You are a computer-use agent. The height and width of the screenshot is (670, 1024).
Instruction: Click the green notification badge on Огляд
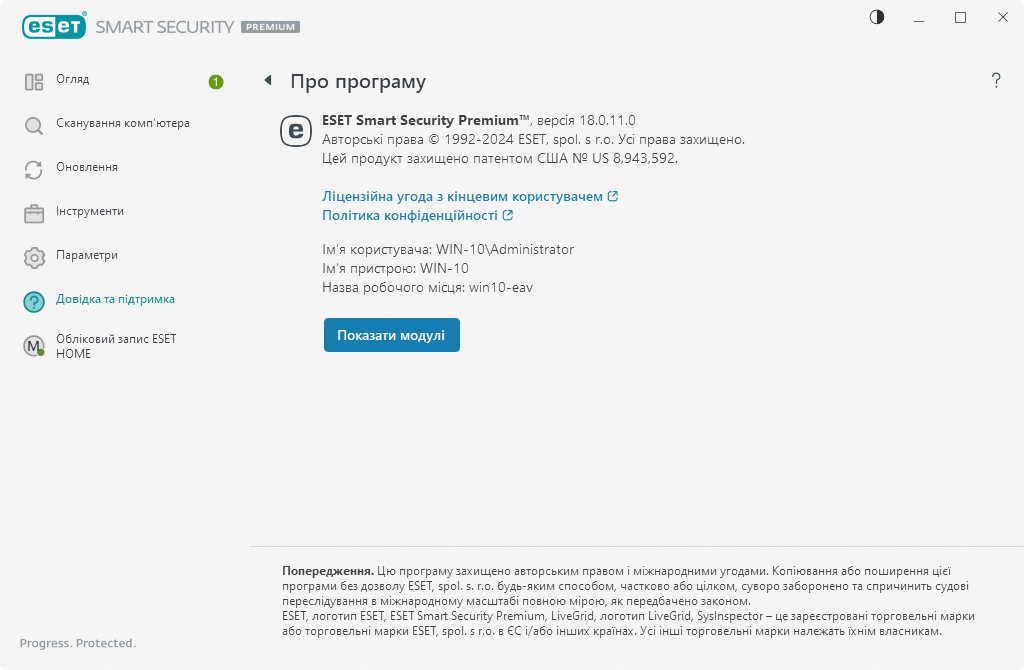click(216, 81)
